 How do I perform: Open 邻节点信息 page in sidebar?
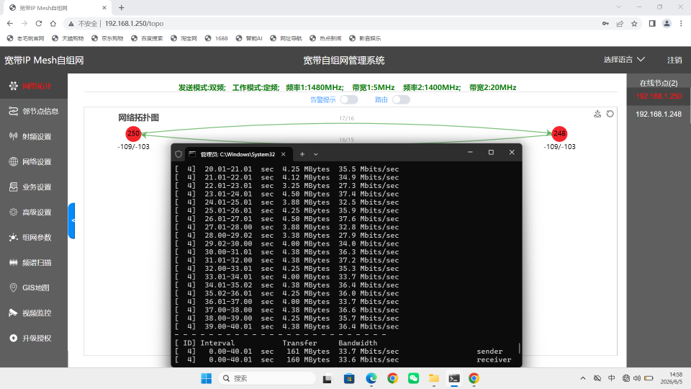(x=33, y=111)
